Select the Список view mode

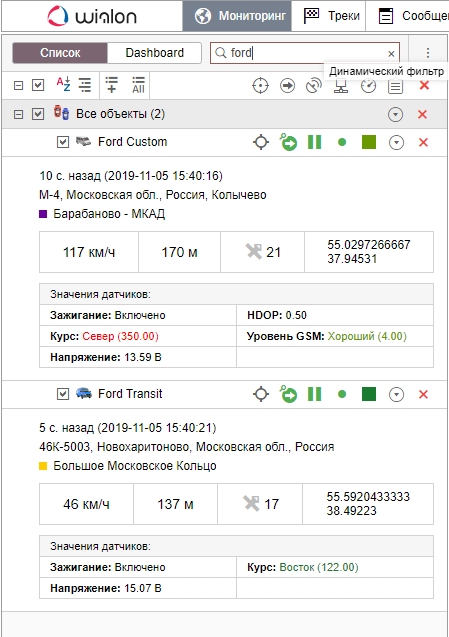[x=60, y=53]
